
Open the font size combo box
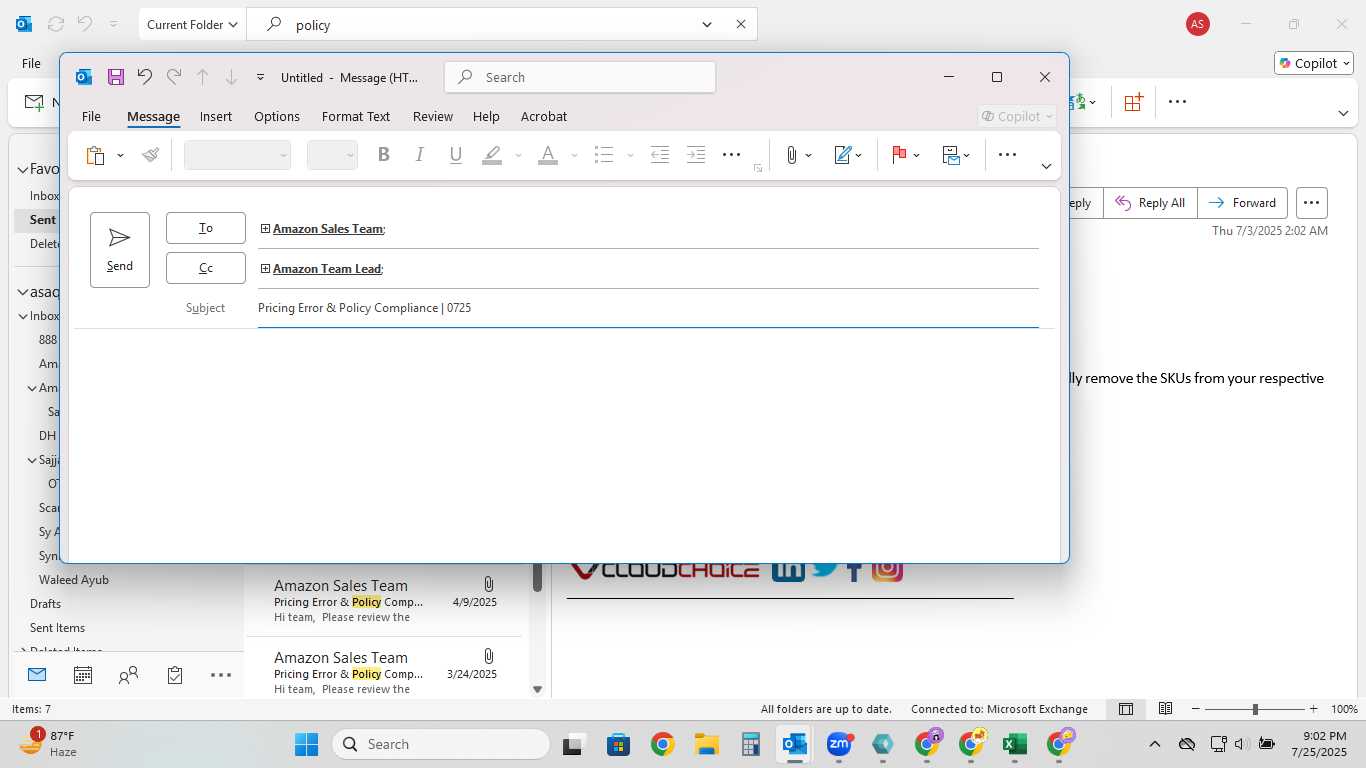point(332,155)
